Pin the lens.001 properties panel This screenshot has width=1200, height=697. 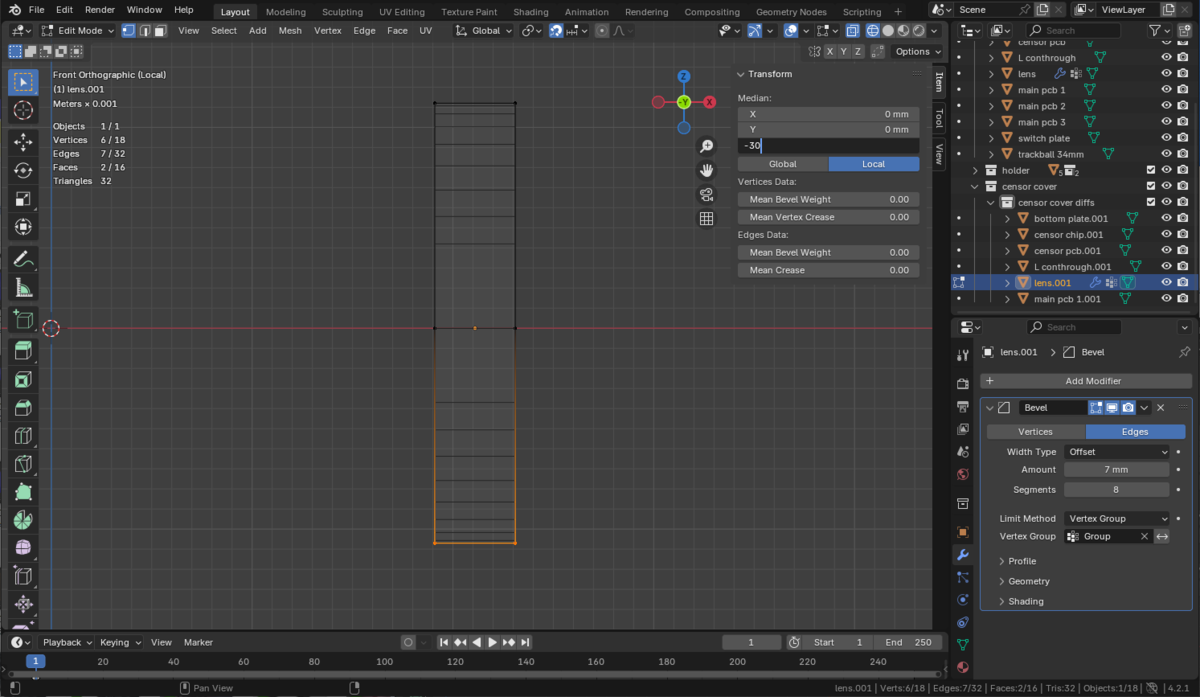(x=1185, y=352)
